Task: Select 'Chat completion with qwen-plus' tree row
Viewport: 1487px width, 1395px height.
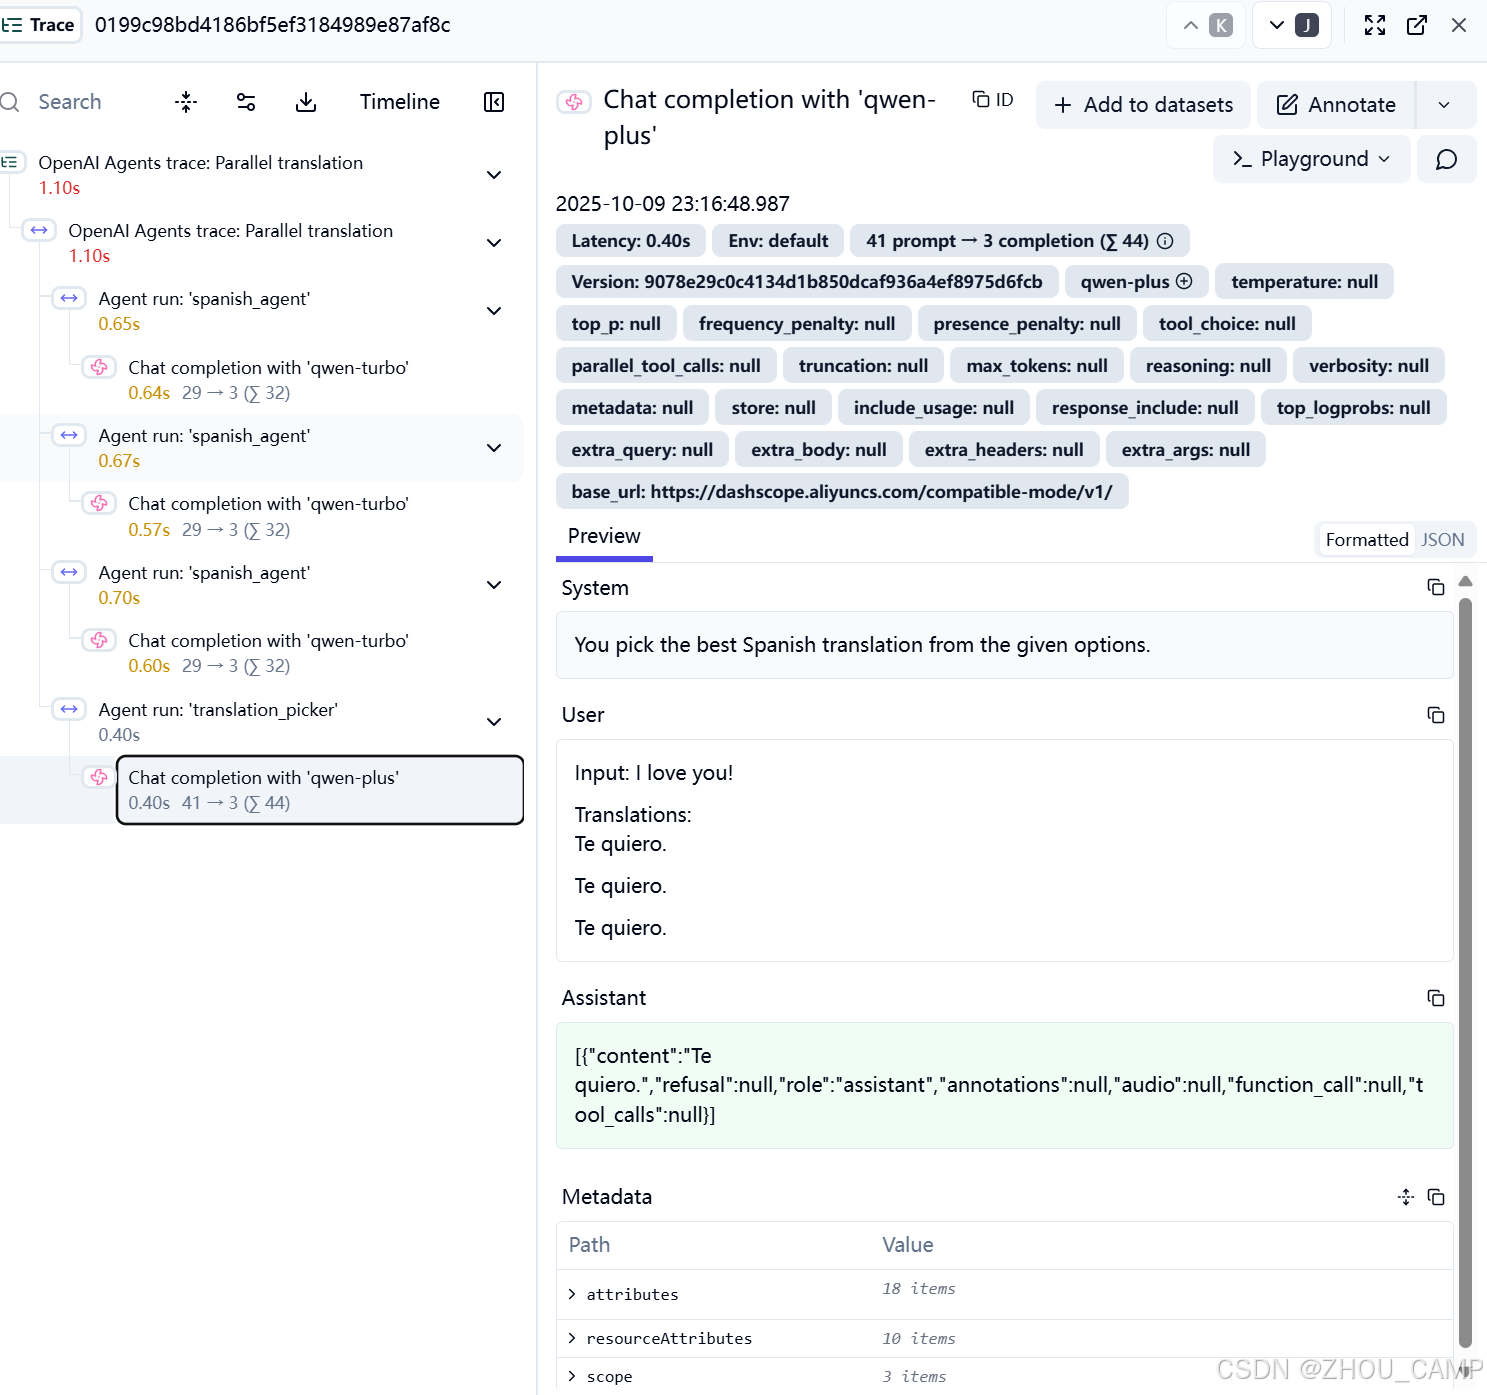Action: [320, 790]
